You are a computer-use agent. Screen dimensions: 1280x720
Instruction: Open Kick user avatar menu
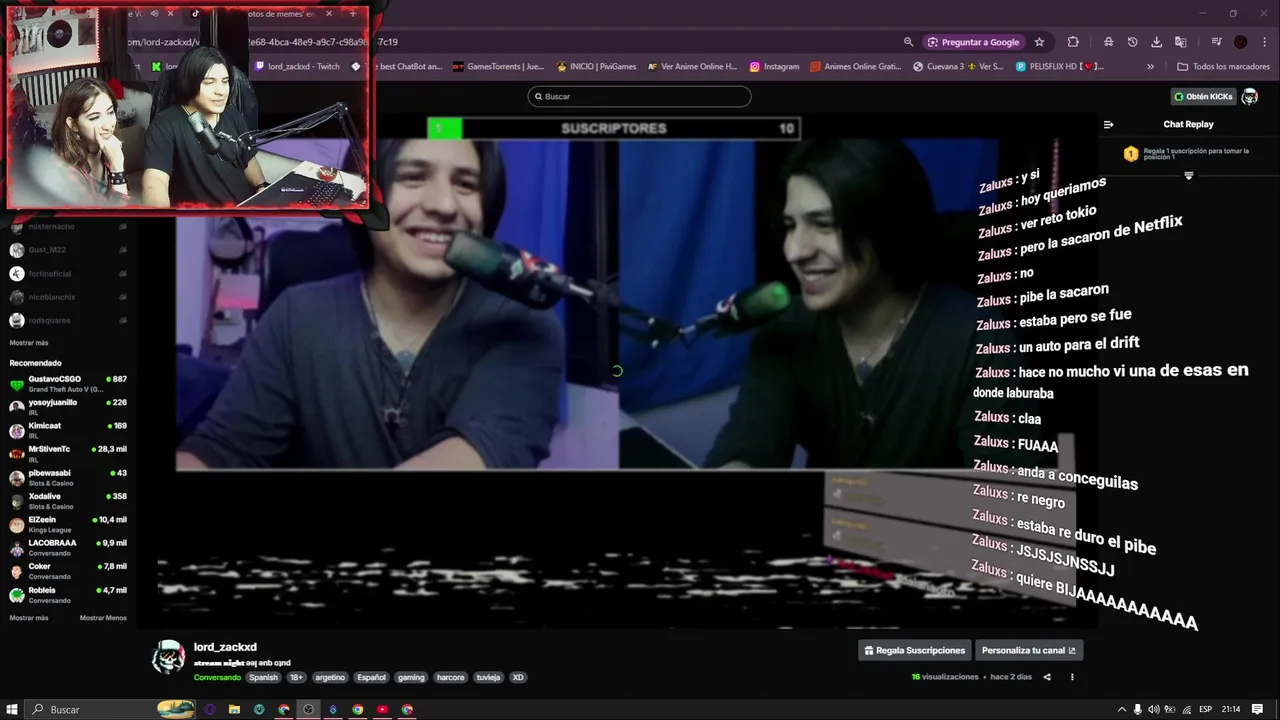[1249, 96]
